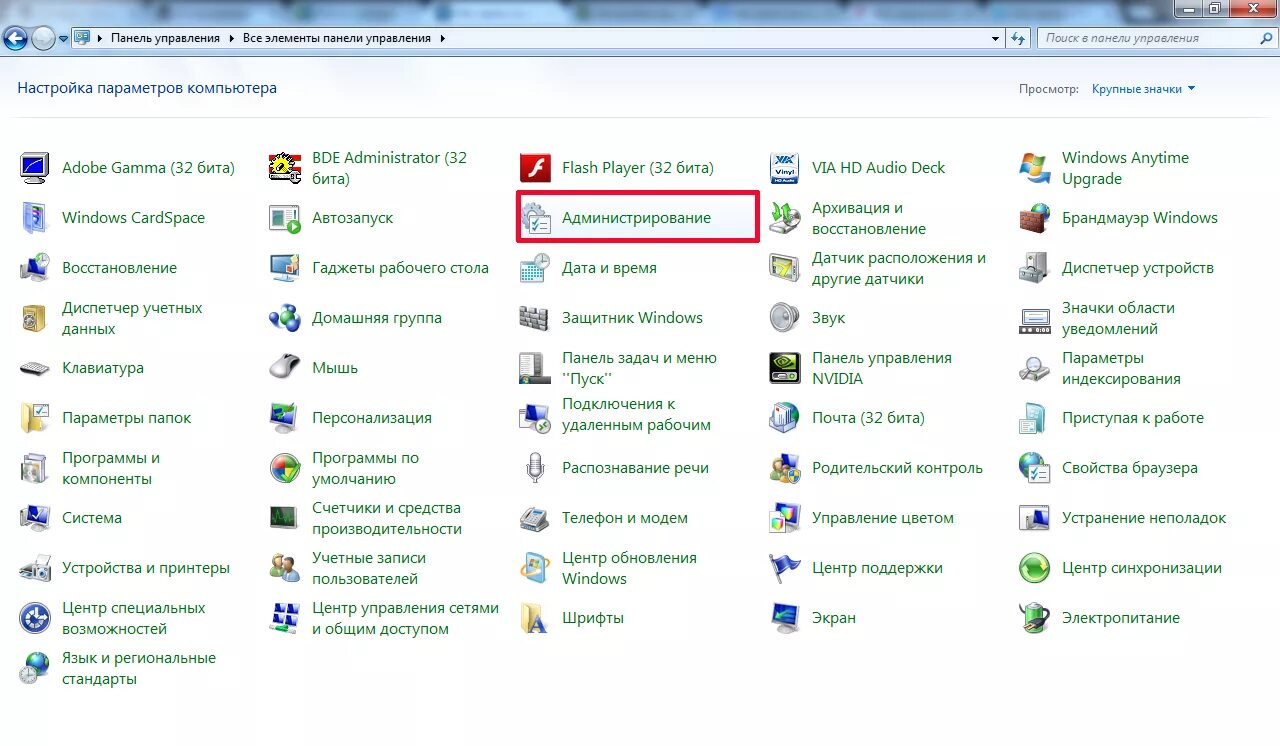Click the Клавиатура icon
Image resolution: width=1280 pixels, height=746 pixels.
click(x=35, y=368)
